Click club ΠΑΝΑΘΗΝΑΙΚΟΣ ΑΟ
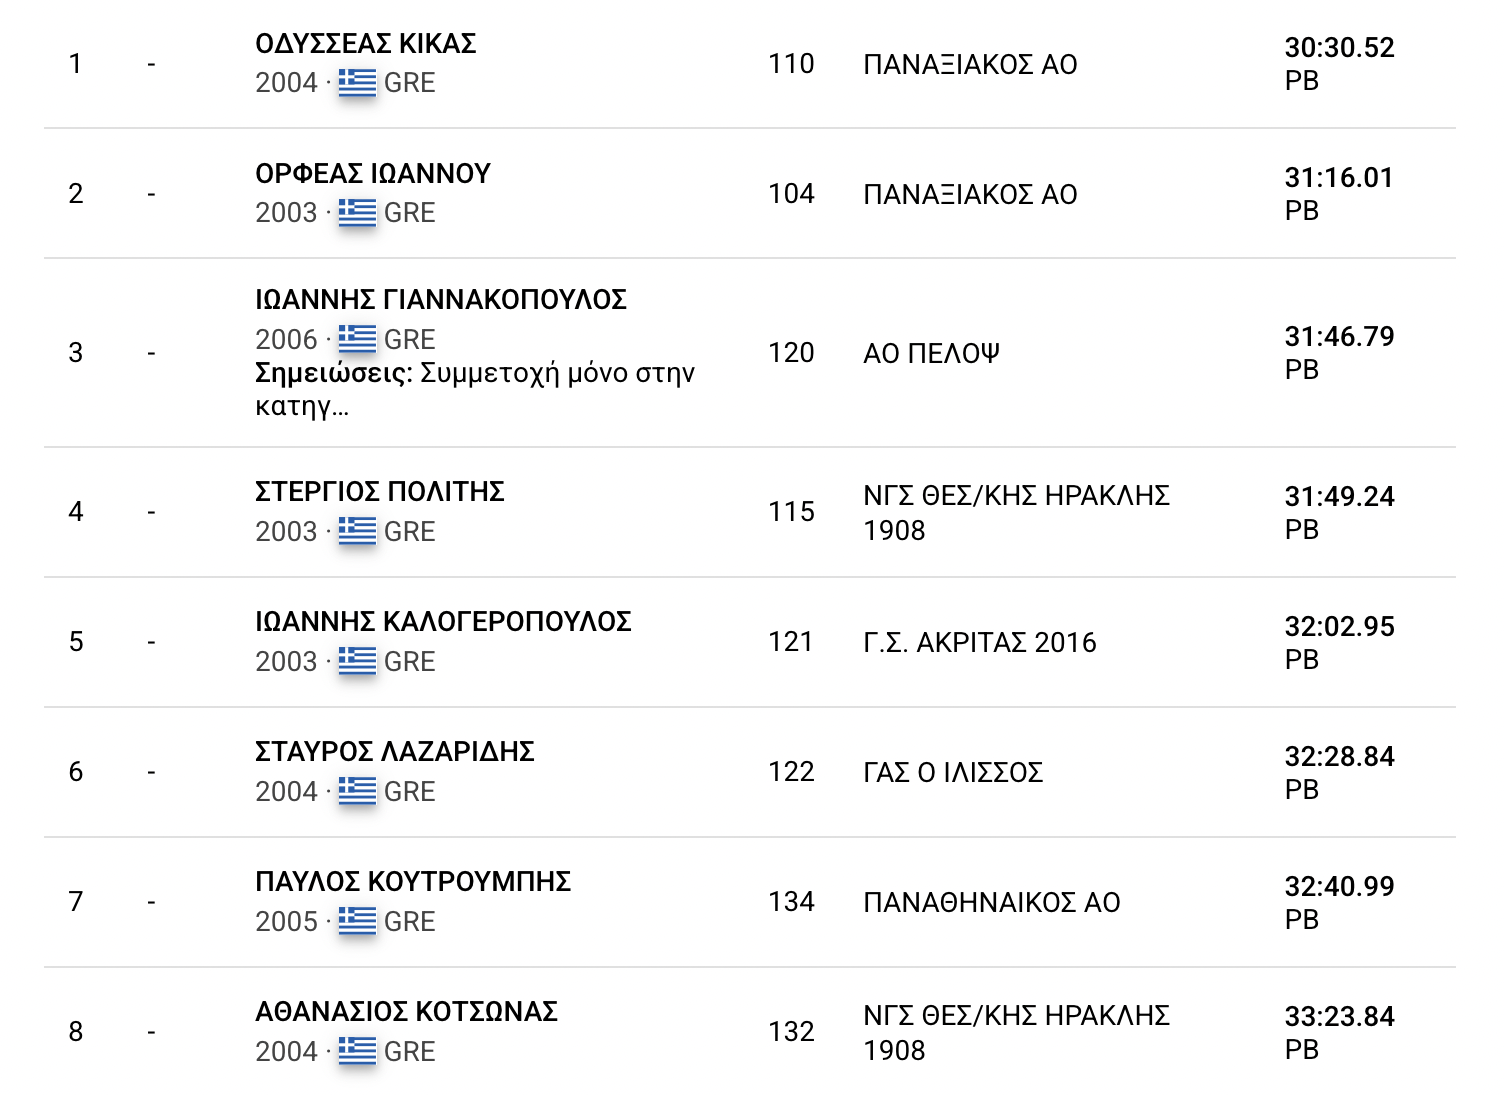Screen dimensions: 1504x1095 pyautogui.click(x=992, y=902)
